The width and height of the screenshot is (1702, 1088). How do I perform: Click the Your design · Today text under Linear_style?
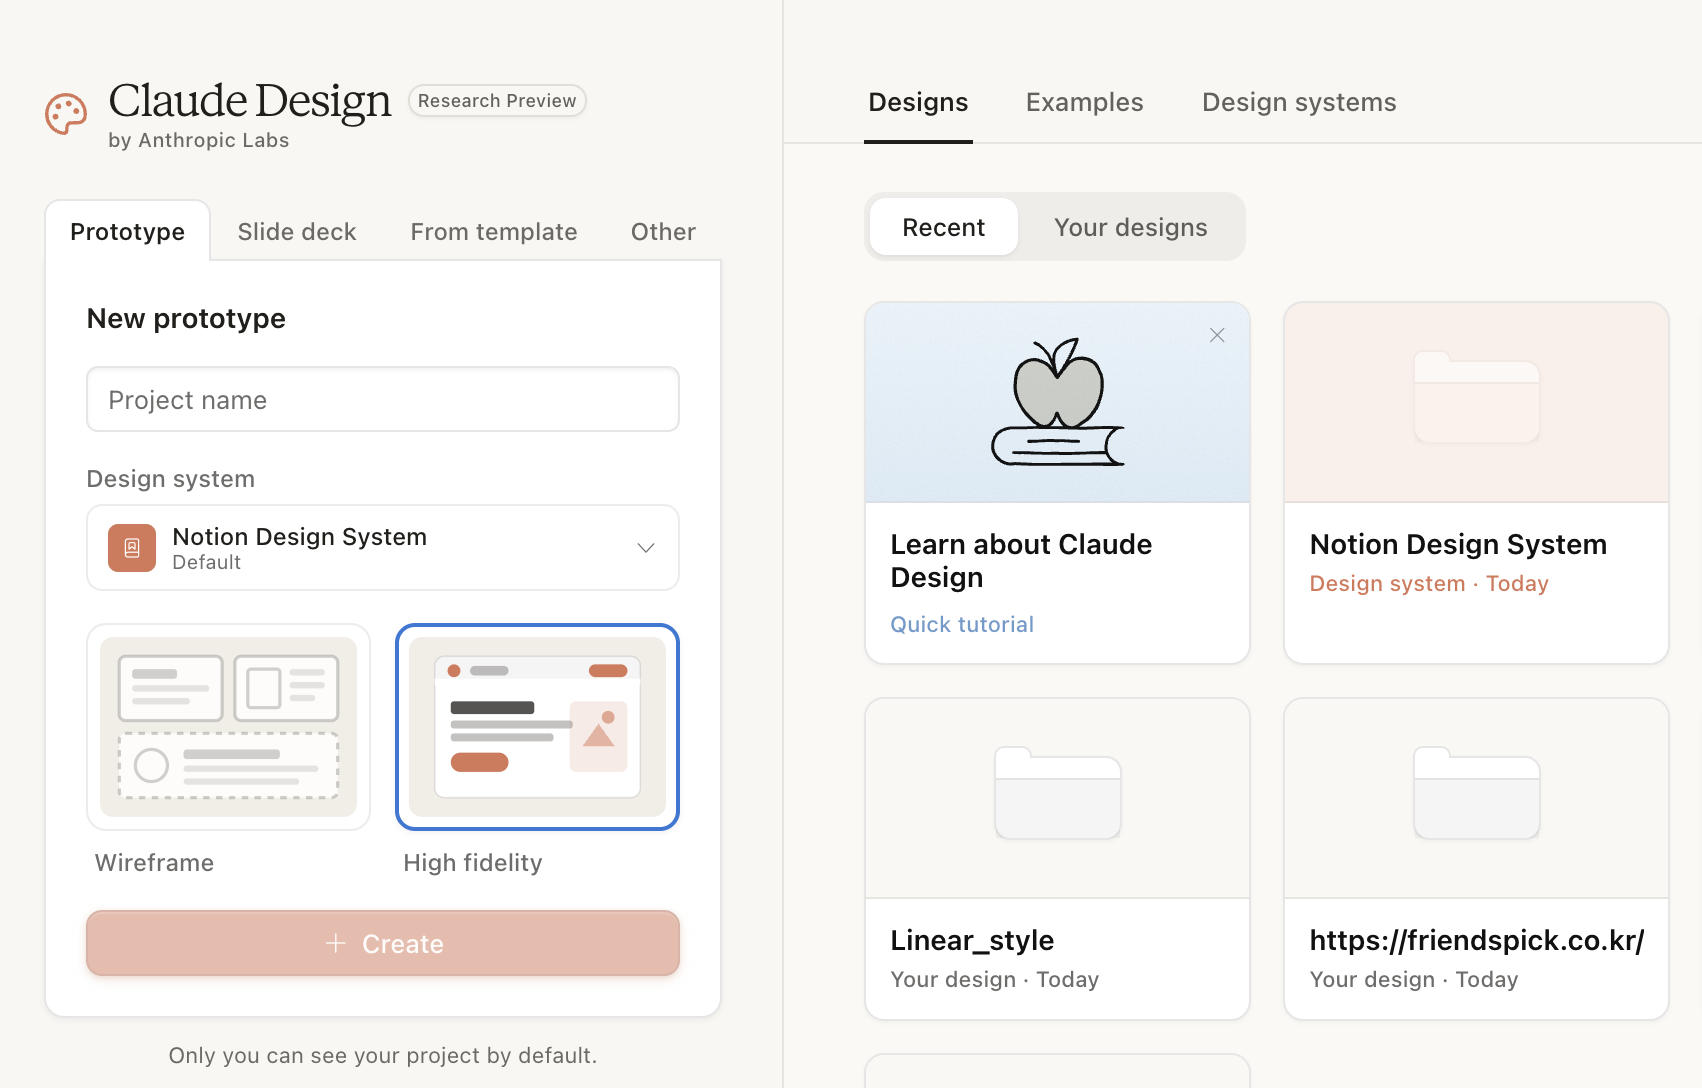click(995, 980)
